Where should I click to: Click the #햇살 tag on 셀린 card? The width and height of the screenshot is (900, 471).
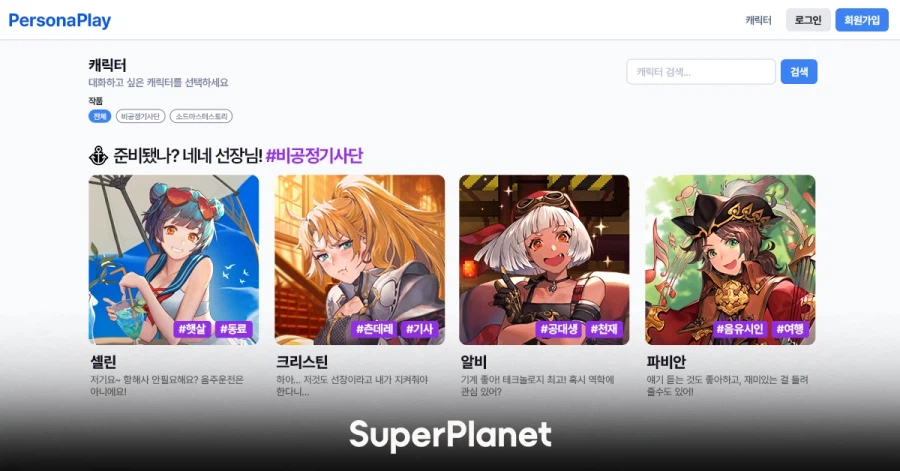click(x=192, y=329)
